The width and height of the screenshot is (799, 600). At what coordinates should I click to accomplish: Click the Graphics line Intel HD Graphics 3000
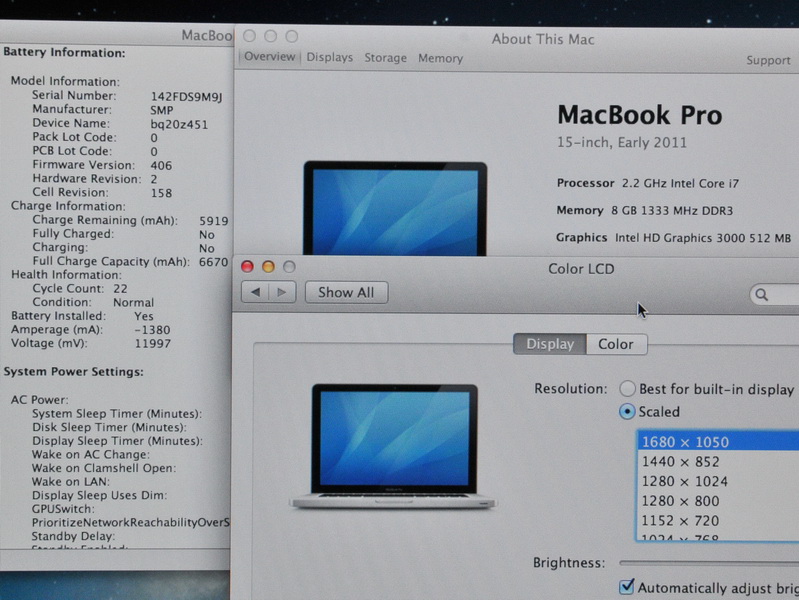(674, 238)
